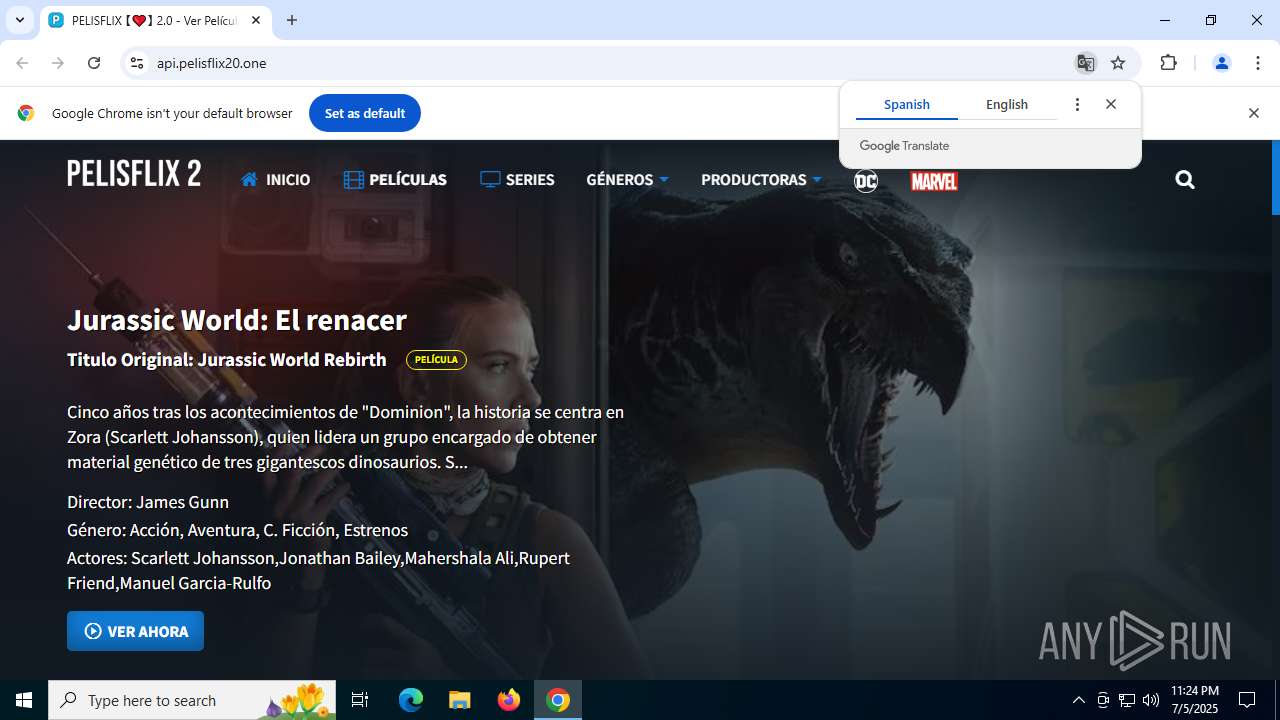Show hidden system tray icons
The width and height of the screenshot is (1280, 720).
pos(1078,700)
